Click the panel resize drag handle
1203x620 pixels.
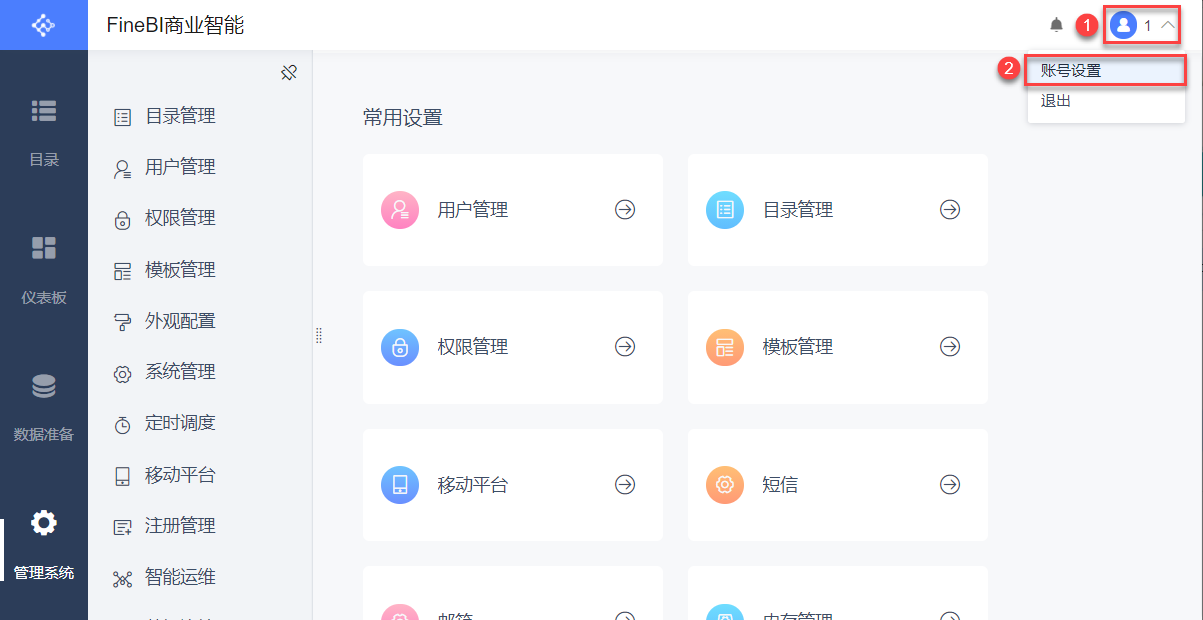319,335
